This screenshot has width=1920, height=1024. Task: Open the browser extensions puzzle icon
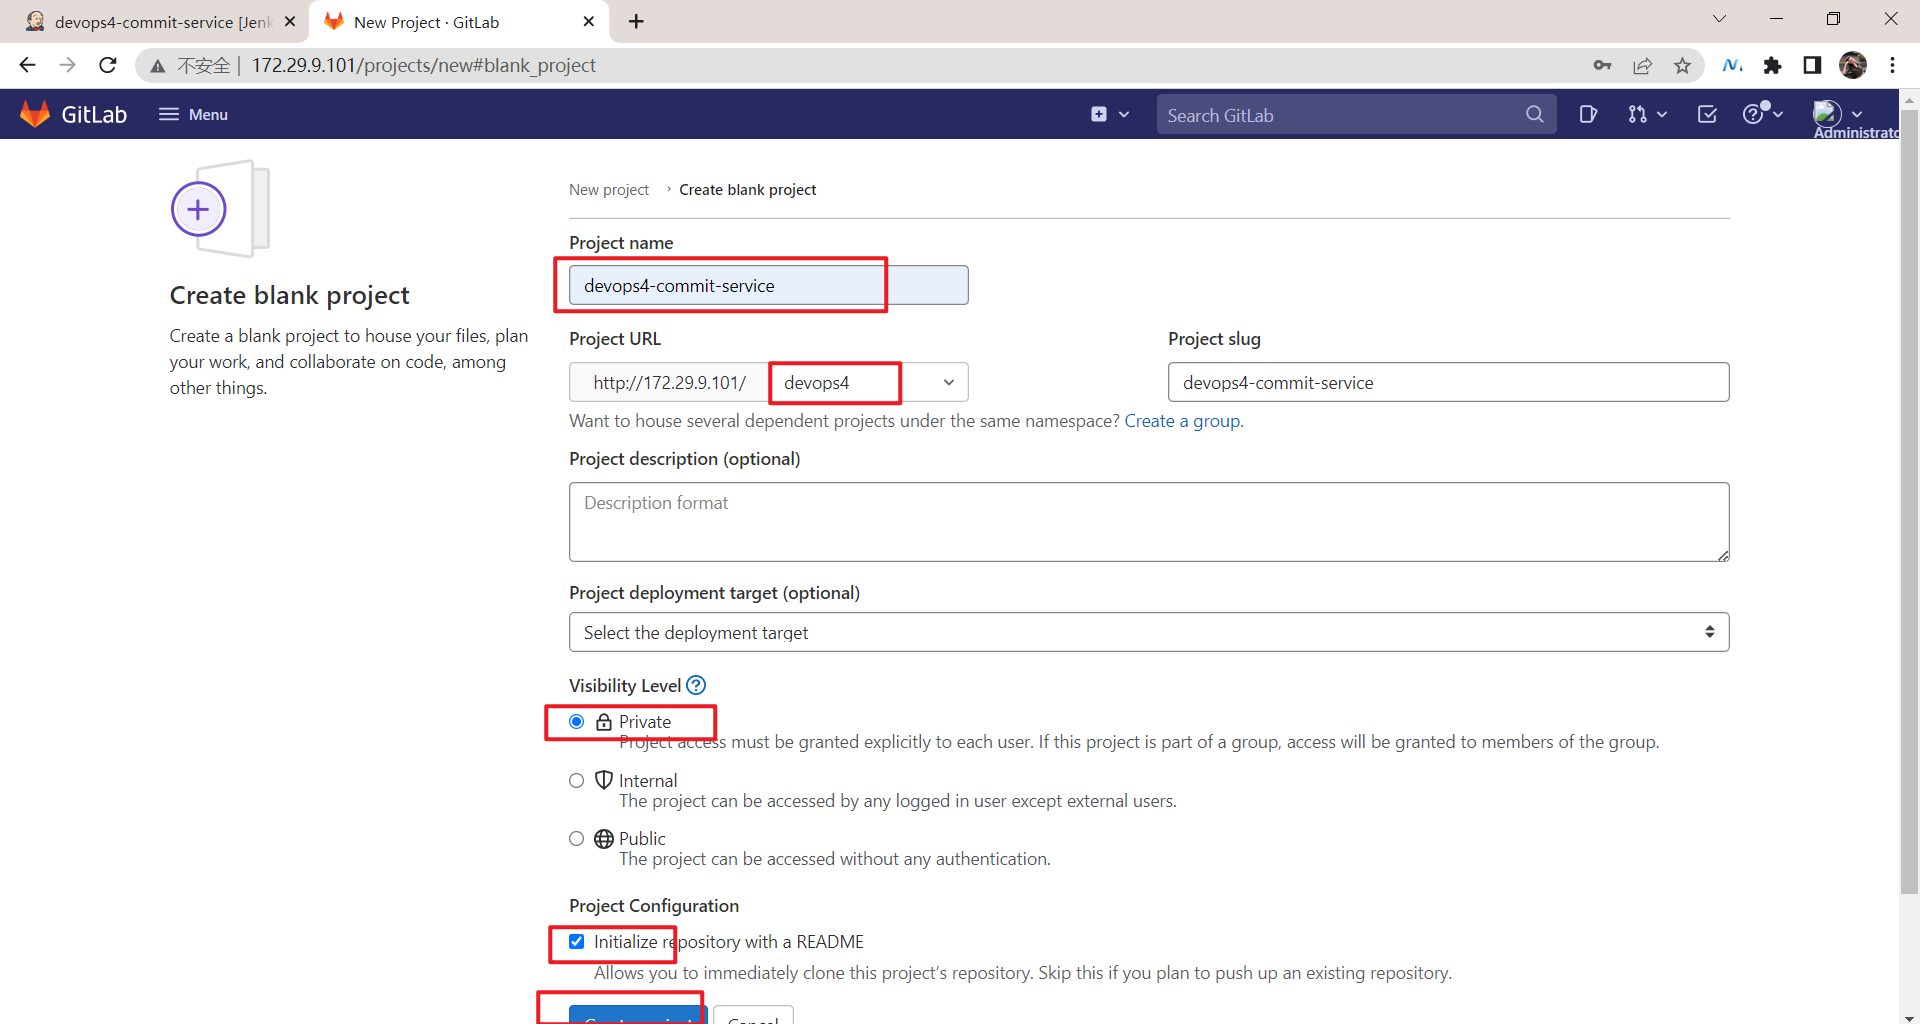(x=1772, y=65)
